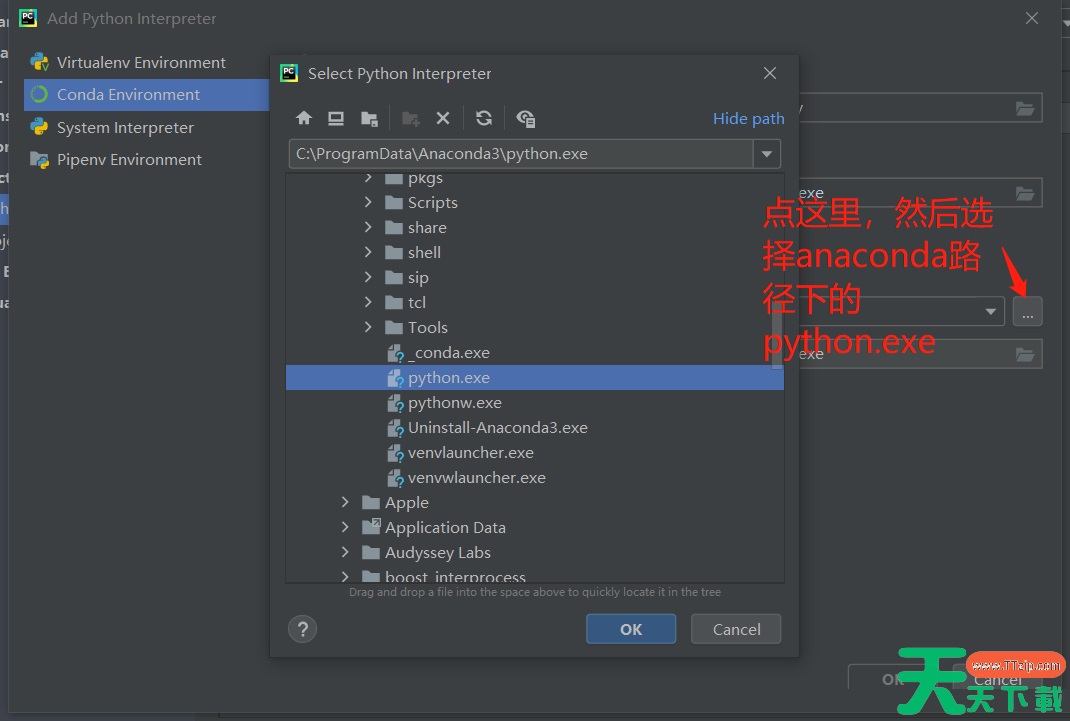Click the ellipsis browse button
This screenshot has height=721, width=1070.
coord(1027,311)
